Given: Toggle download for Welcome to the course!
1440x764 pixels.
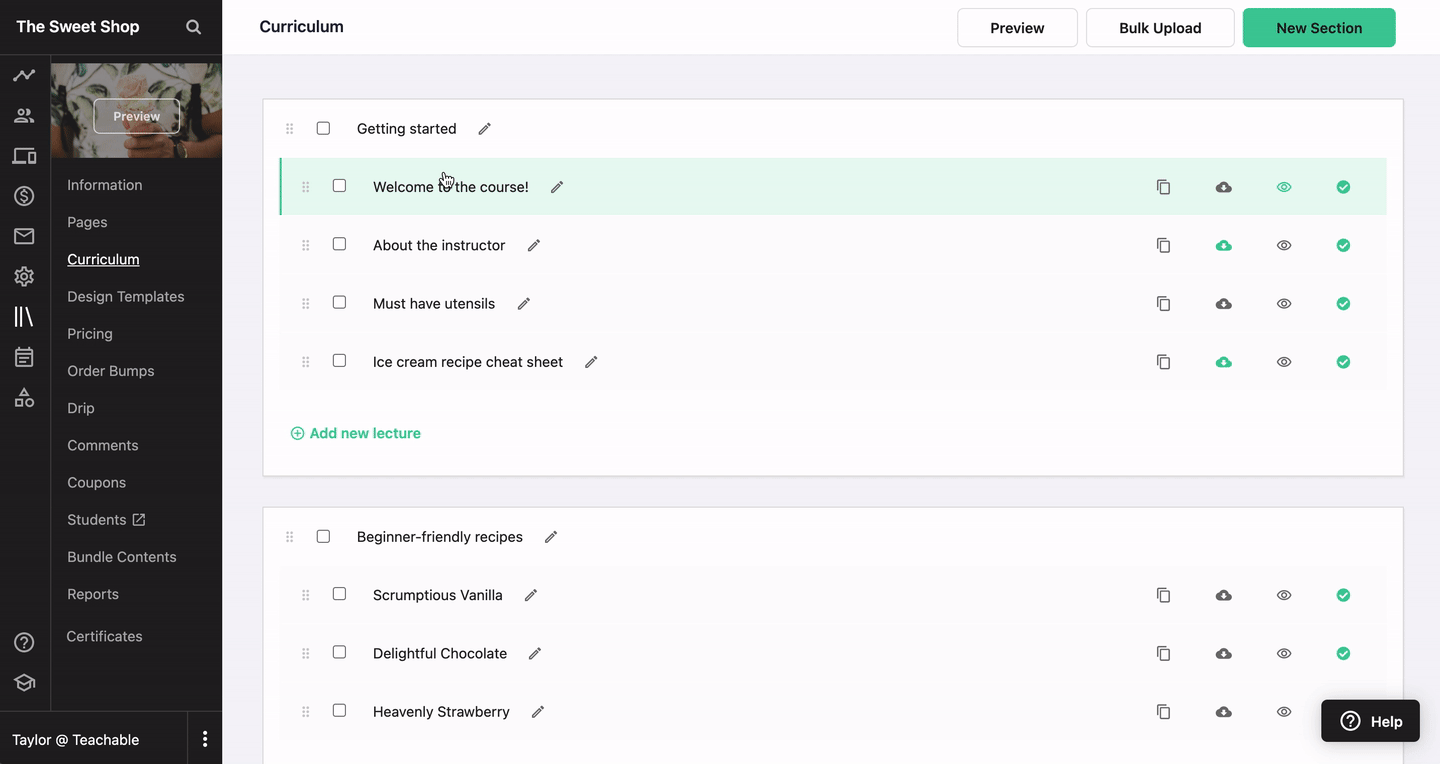Looking at the screenshot, I should click(x=1224, y=187).
